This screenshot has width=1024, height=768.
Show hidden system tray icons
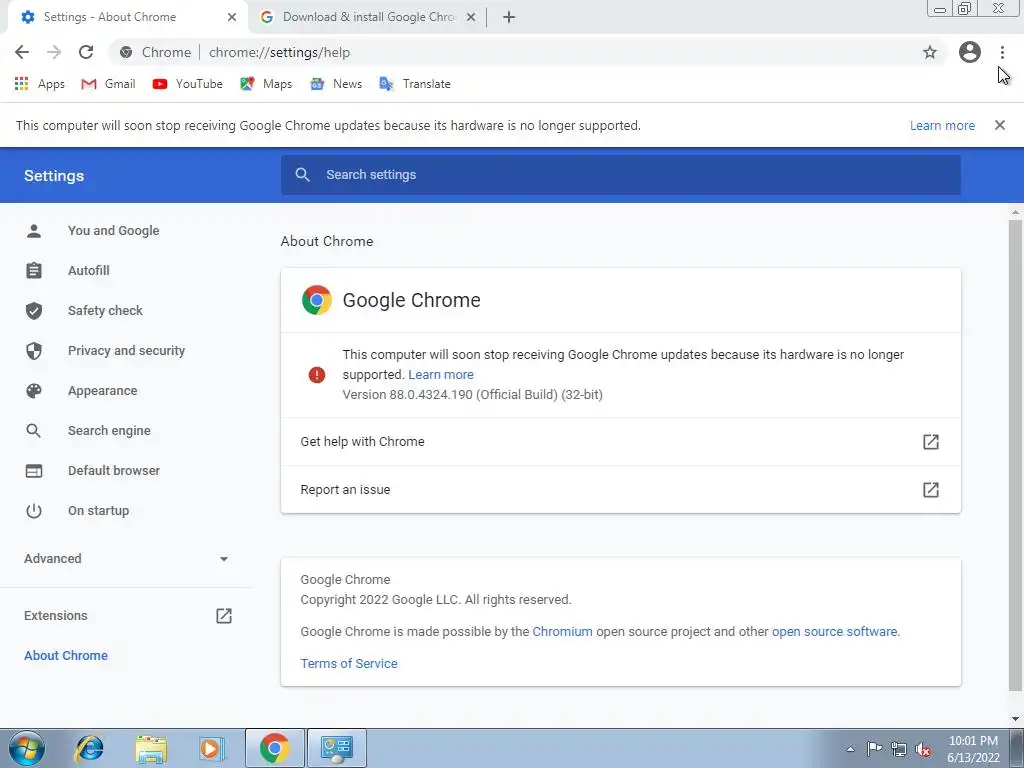coord(850,749)
